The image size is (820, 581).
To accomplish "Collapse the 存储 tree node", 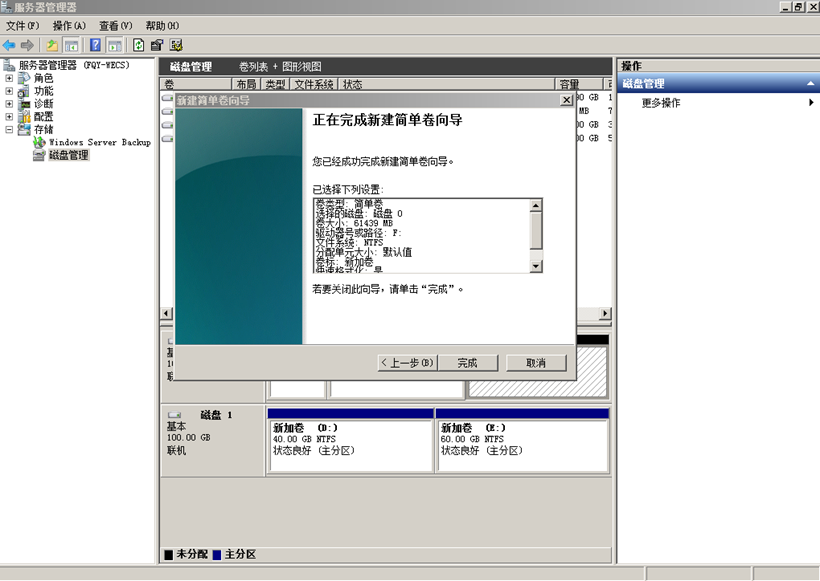I will [9, 129].
